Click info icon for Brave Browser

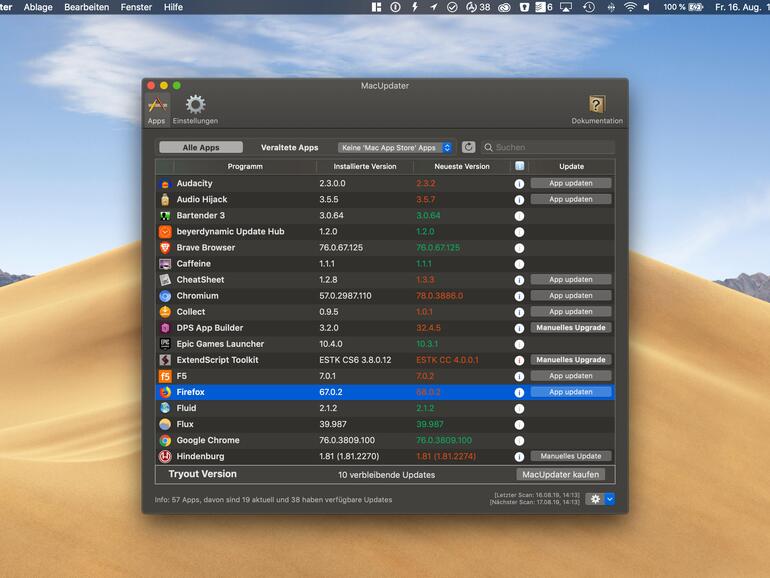click(519, 248)
